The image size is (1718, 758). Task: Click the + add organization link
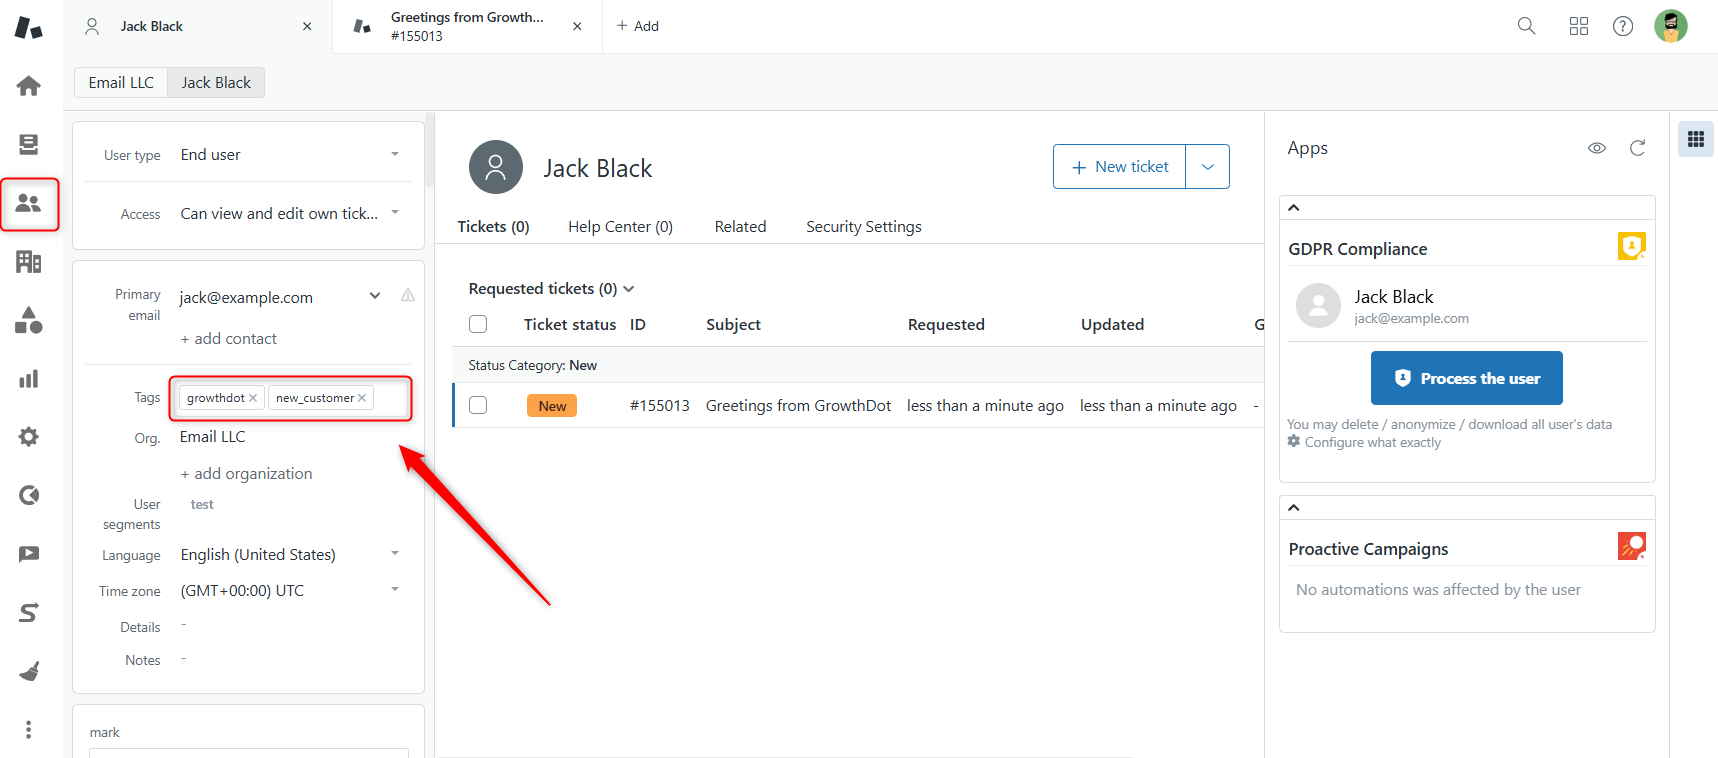[246, 474]
